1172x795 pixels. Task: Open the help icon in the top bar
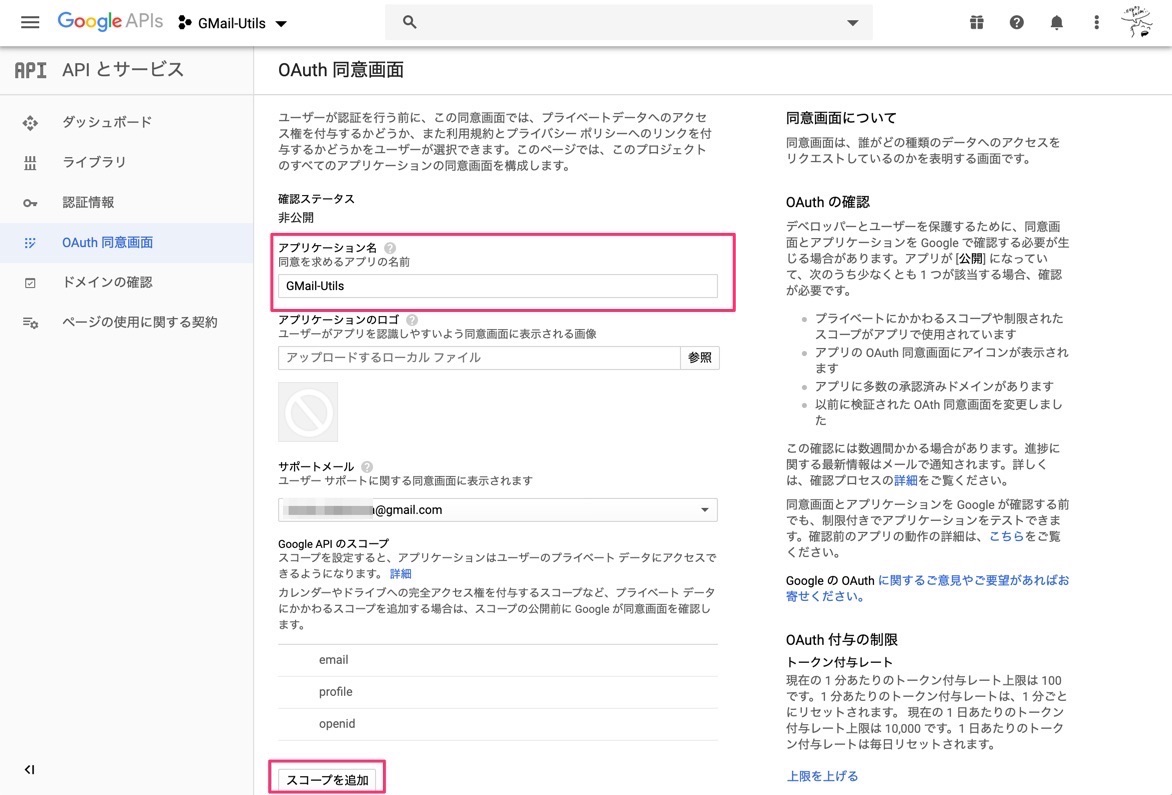click(1016, 21)
